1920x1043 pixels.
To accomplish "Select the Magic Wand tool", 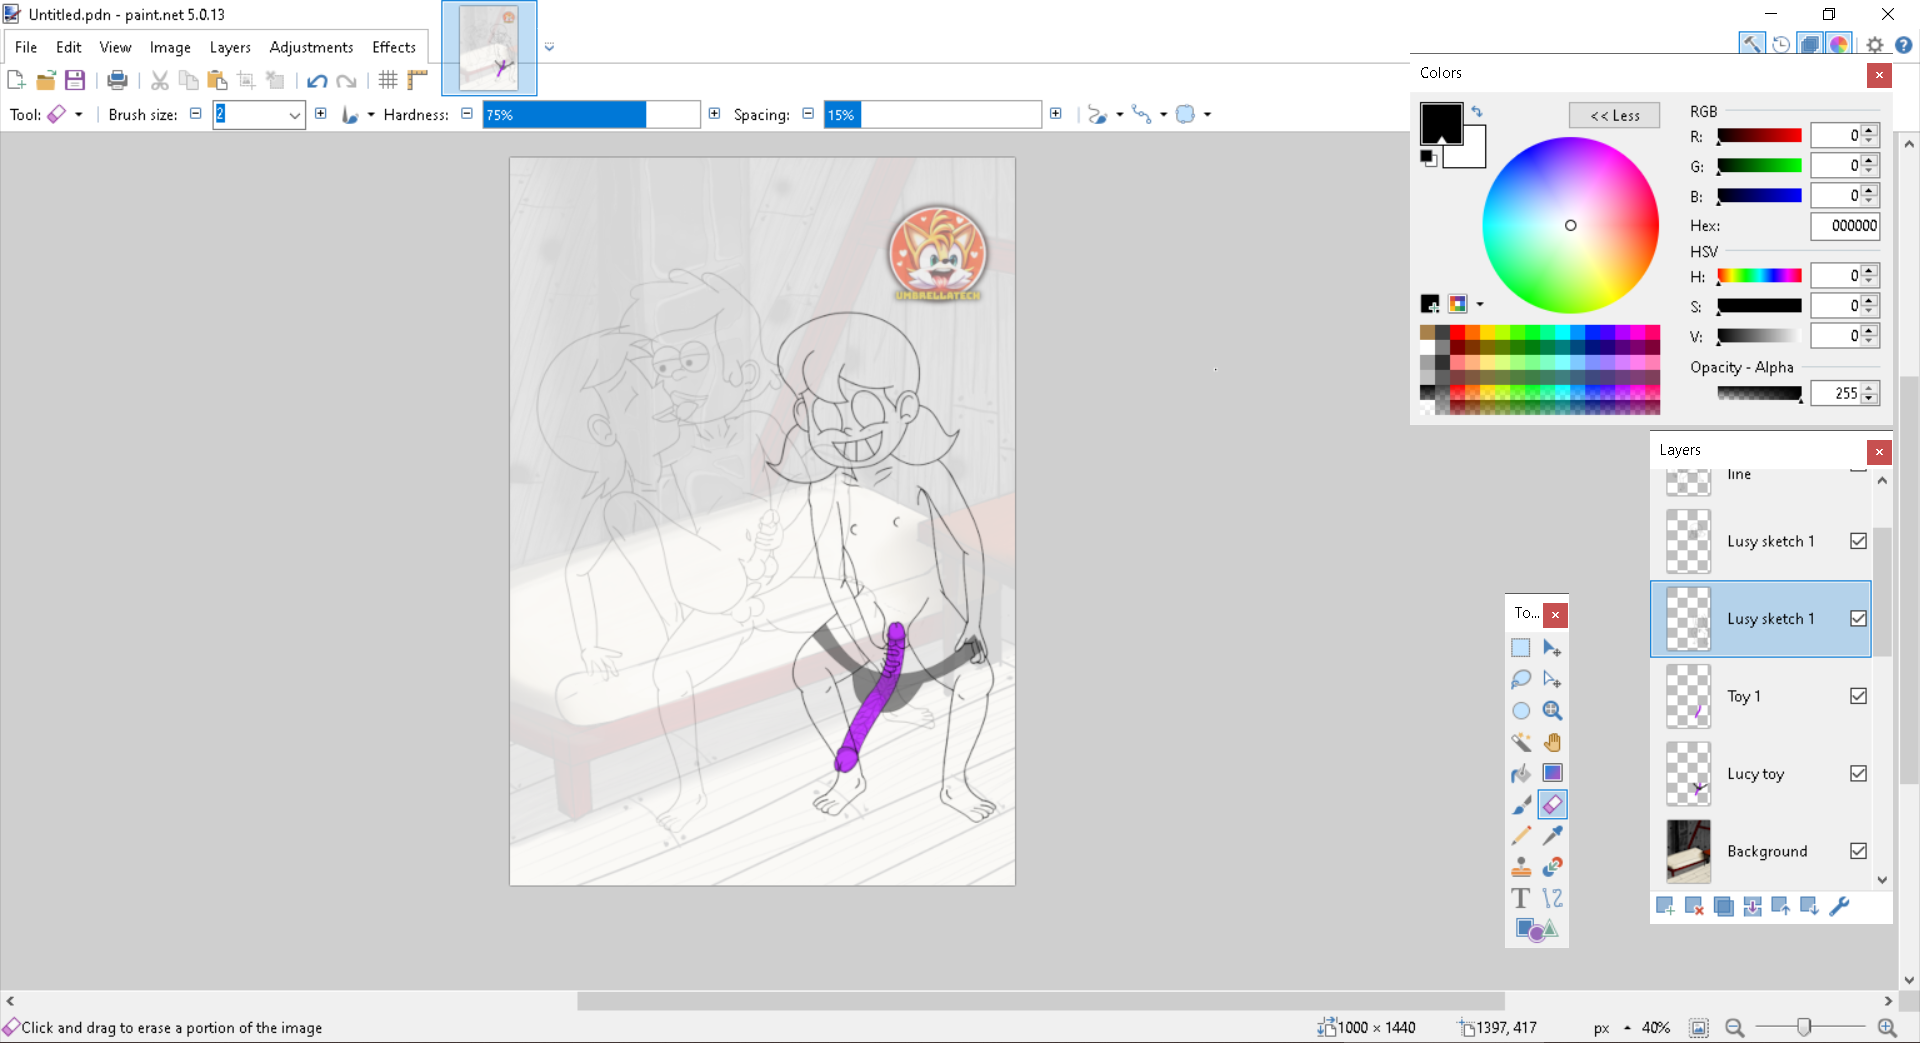I will coord(1521,742).
